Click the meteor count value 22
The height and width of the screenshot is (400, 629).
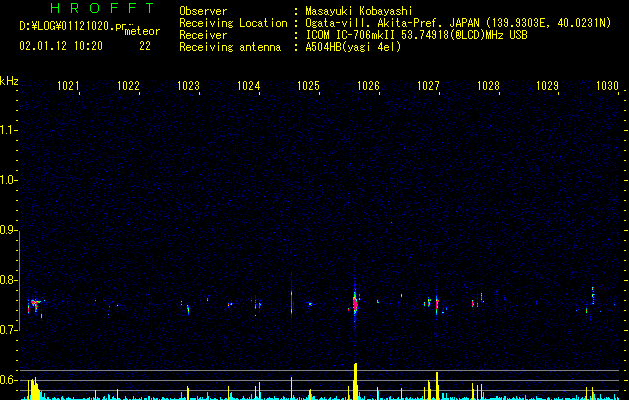(x=145, y=46)
